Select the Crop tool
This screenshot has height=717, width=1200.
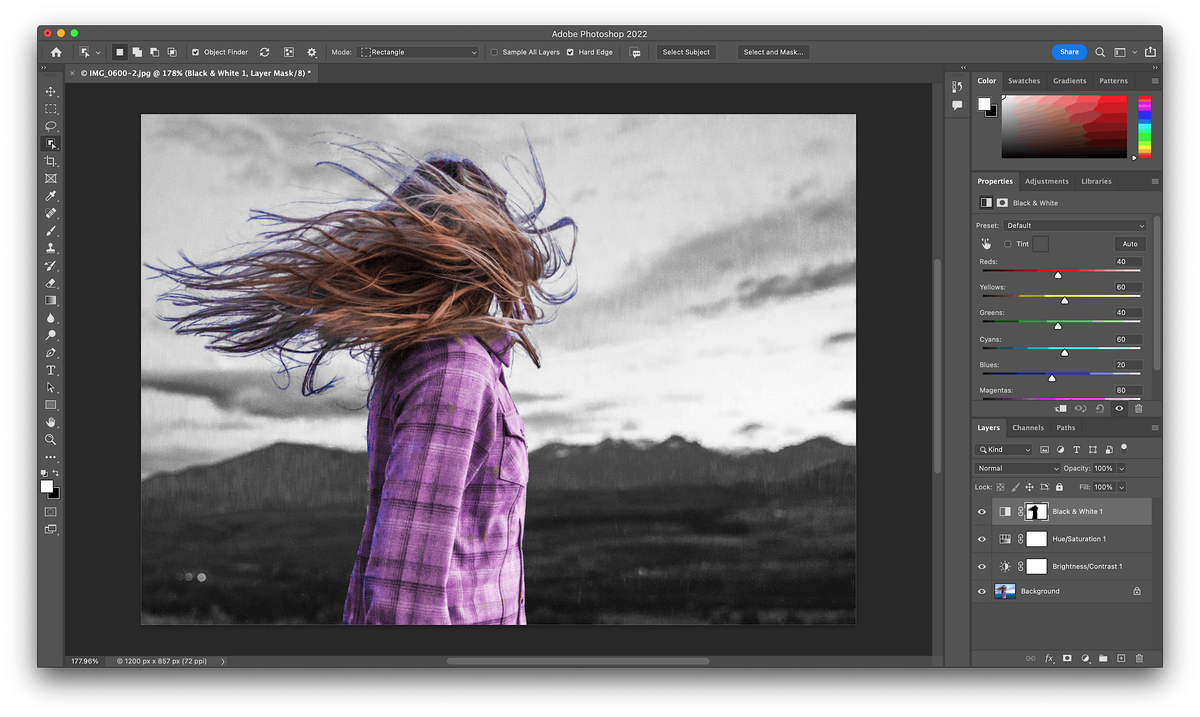[x=51, y=160]
